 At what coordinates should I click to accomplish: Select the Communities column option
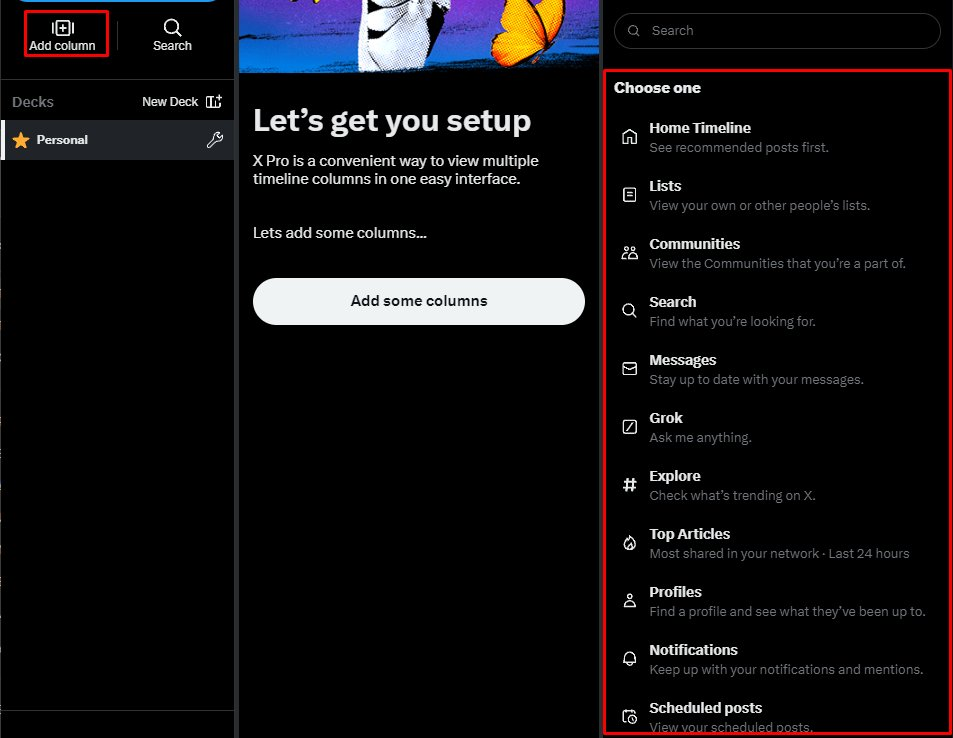point(777,253)
